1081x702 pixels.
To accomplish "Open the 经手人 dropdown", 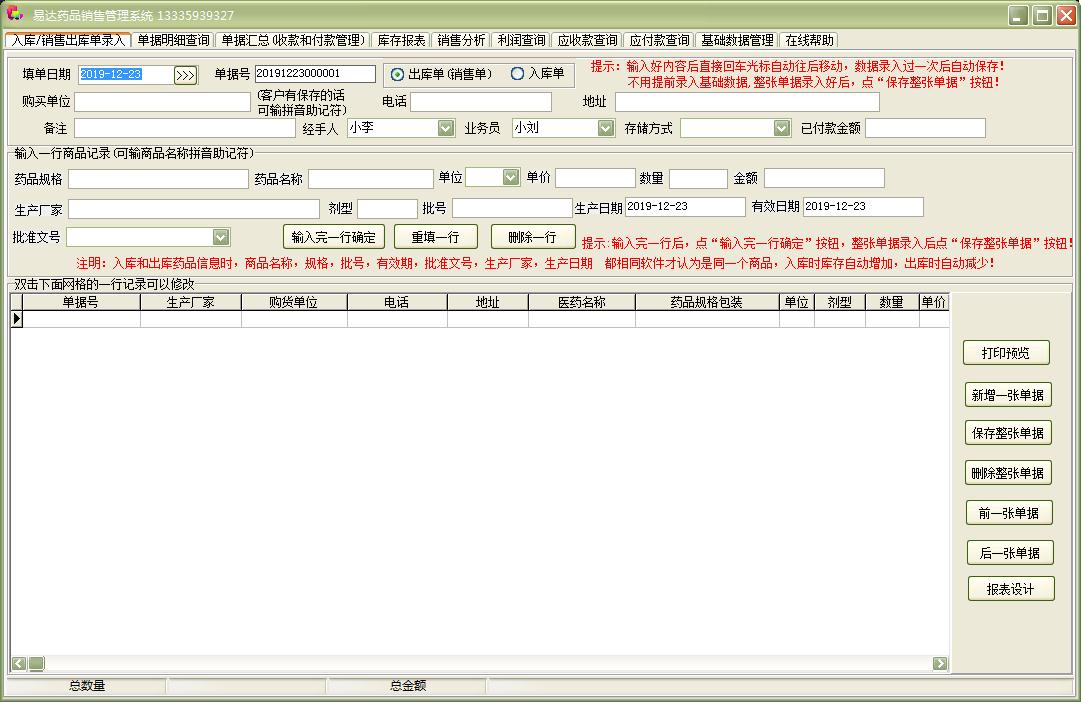I will tap(446, 128).
